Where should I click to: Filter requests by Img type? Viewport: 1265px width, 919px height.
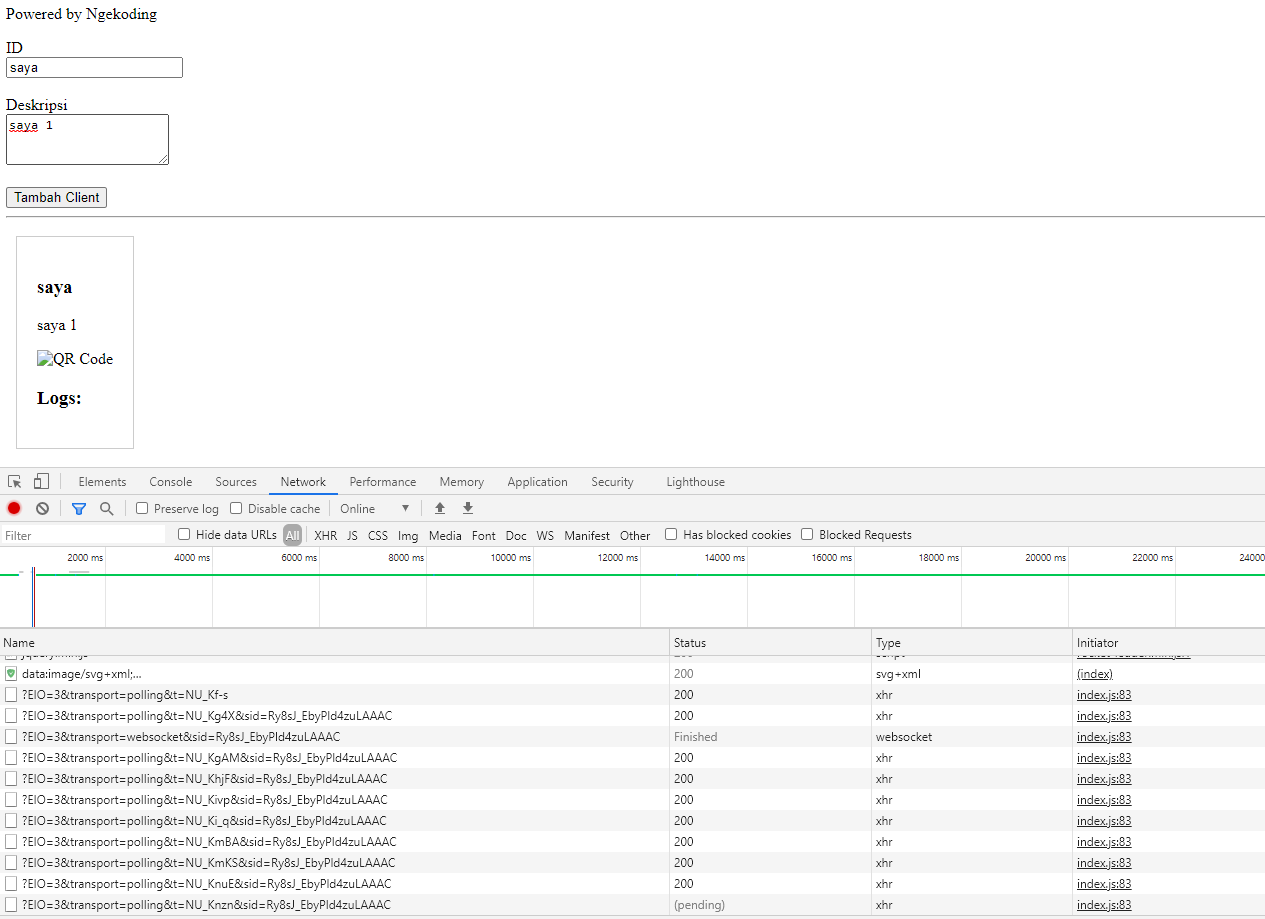click(x=408, y=535)
